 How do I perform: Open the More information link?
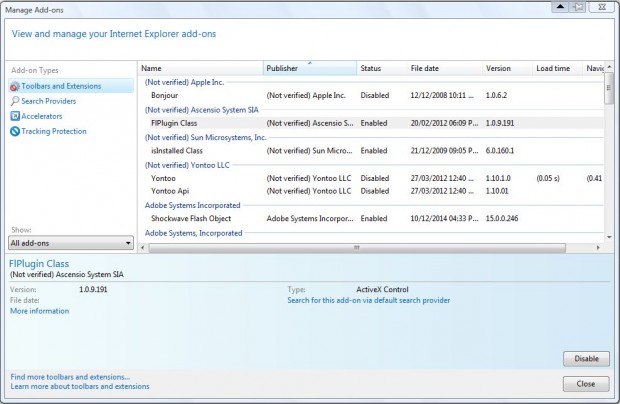pyautogui.click(x=40, y=311)
